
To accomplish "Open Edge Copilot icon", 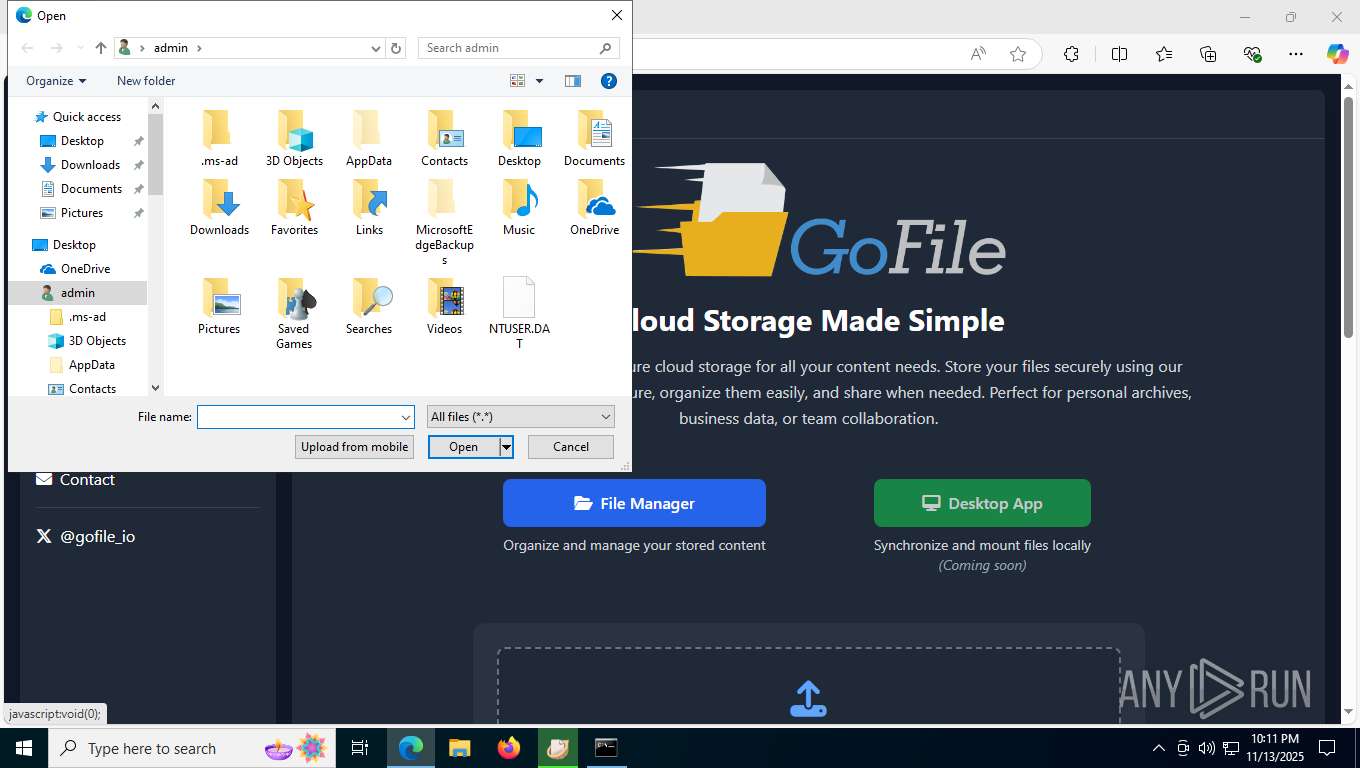I will [1337, 54].
